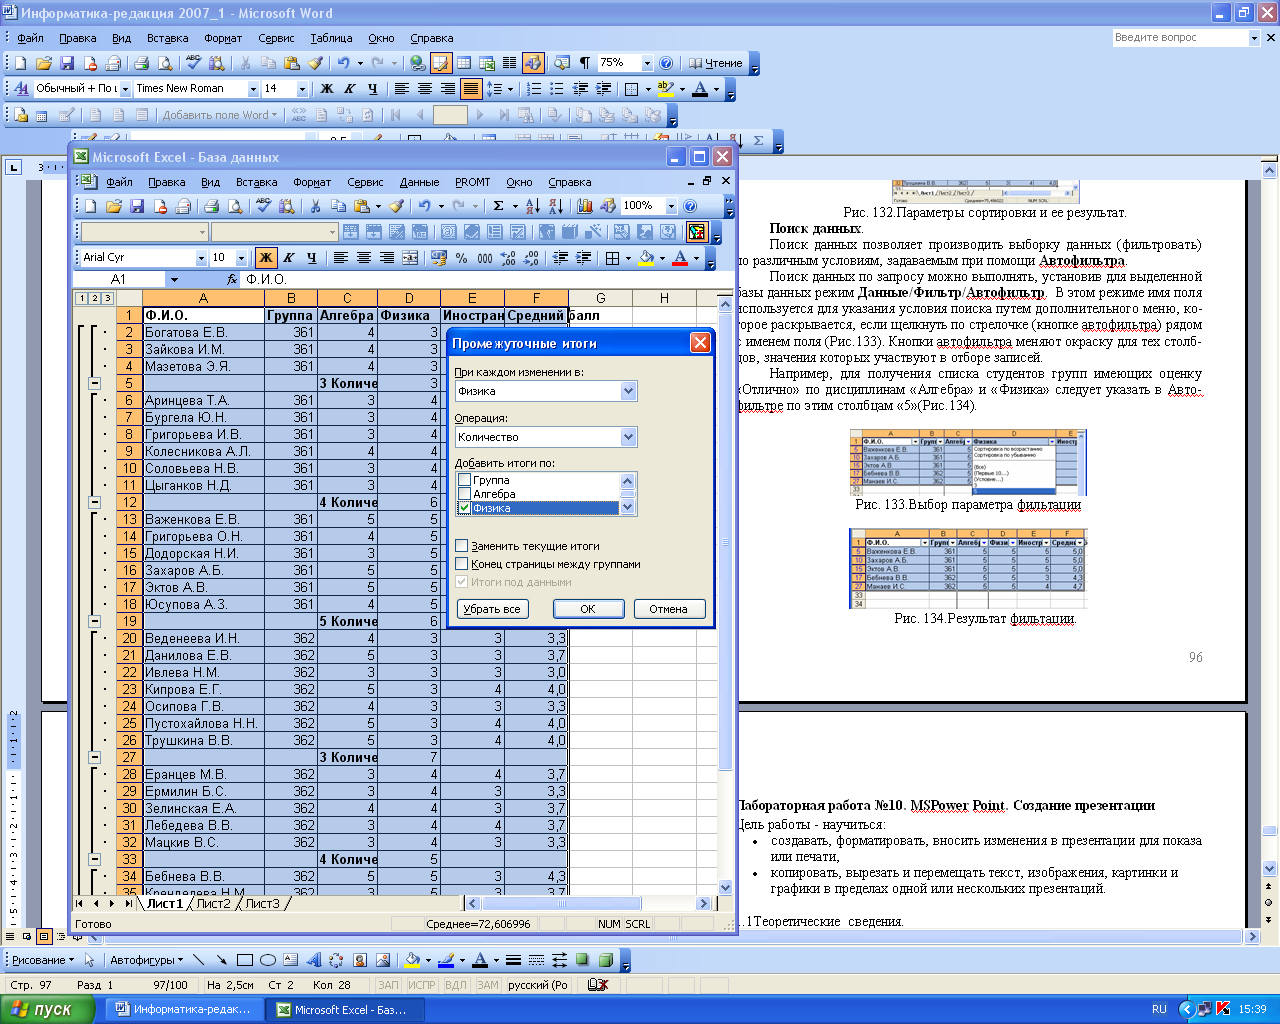Click the Убрать все button
The image size is (1280, 1024).
point(492,609)
